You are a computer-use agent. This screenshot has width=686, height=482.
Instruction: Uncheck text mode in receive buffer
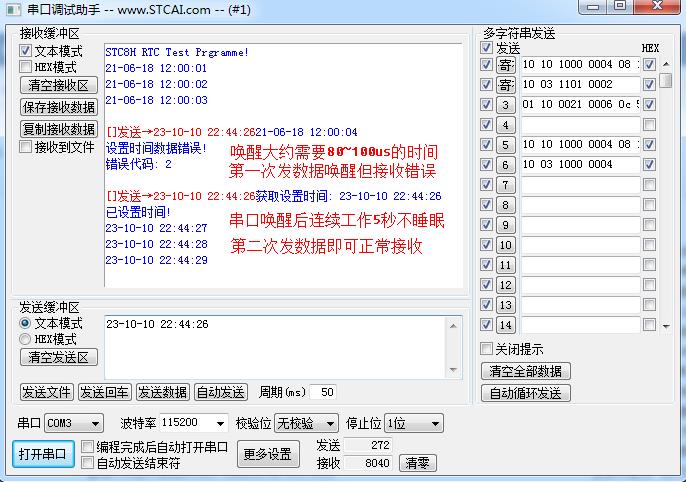pyautogui.click(x=25, y=51)
